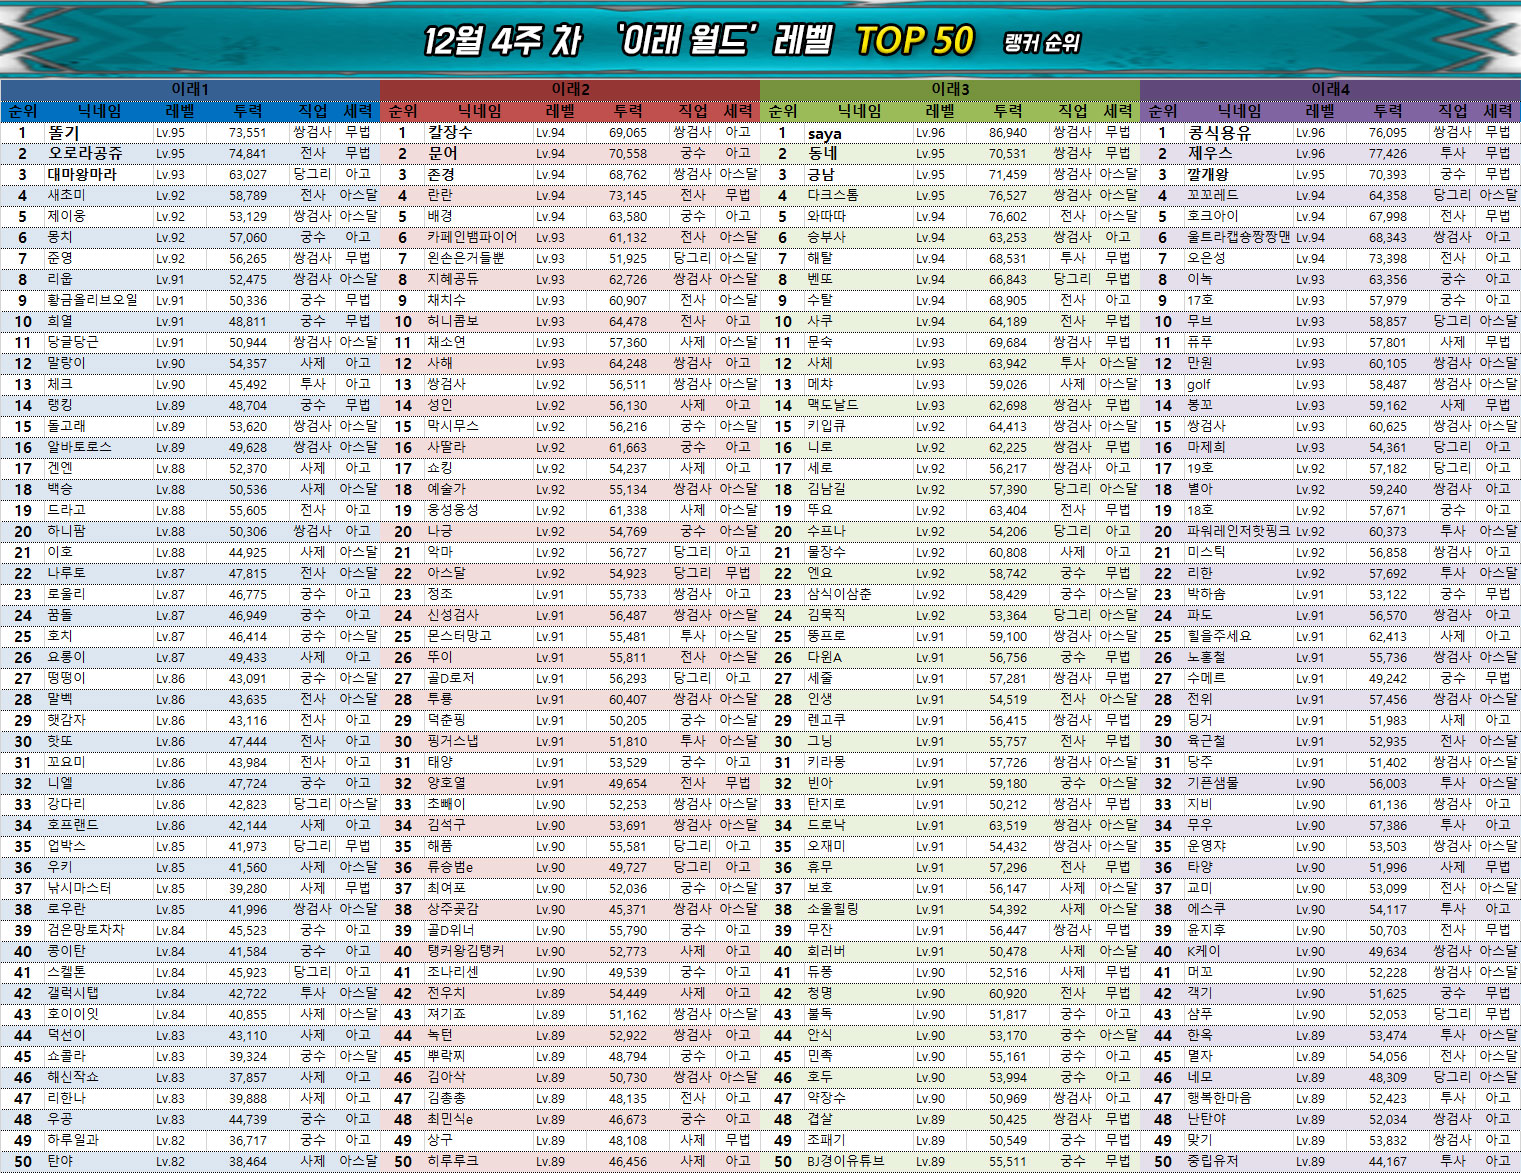Viewport: 1521px width, 1173px height.
Task: Select the nickname saya in 이래3
Action: 824,133
